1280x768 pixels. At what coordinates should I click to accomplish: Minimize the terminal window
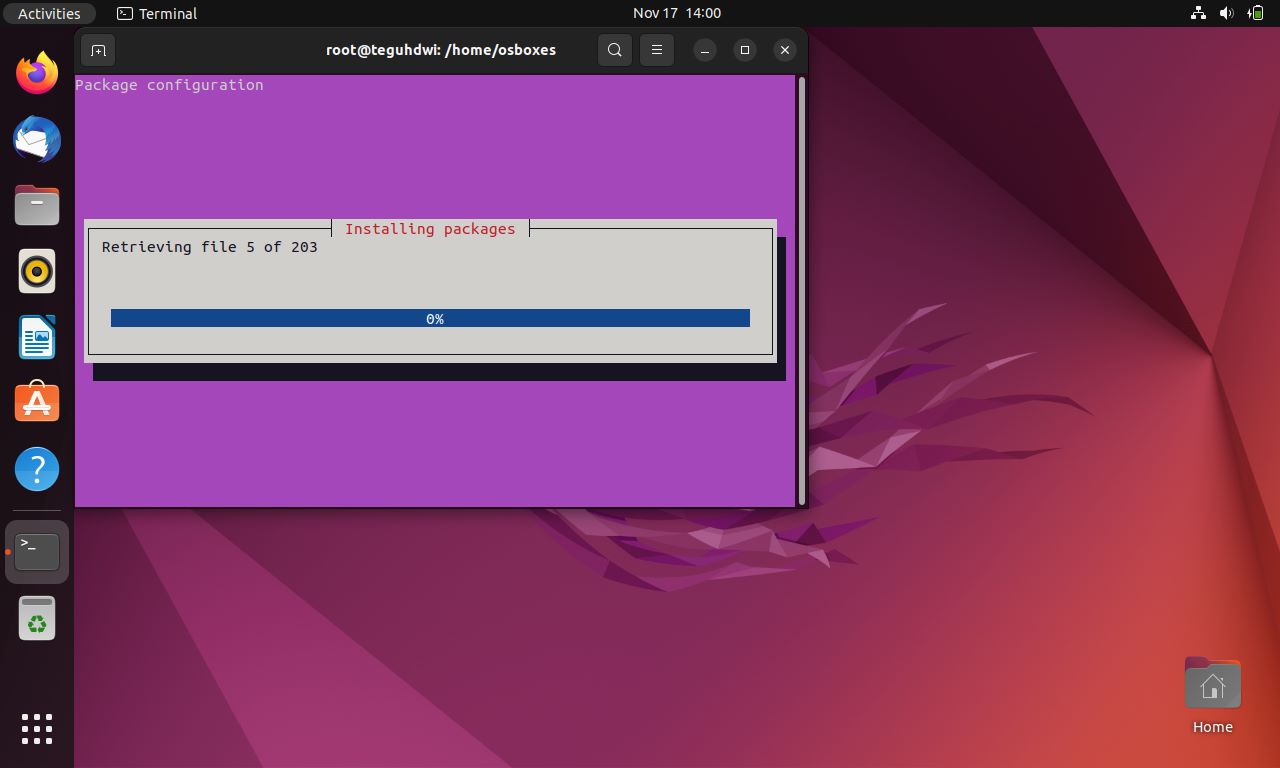pos(705,50)
